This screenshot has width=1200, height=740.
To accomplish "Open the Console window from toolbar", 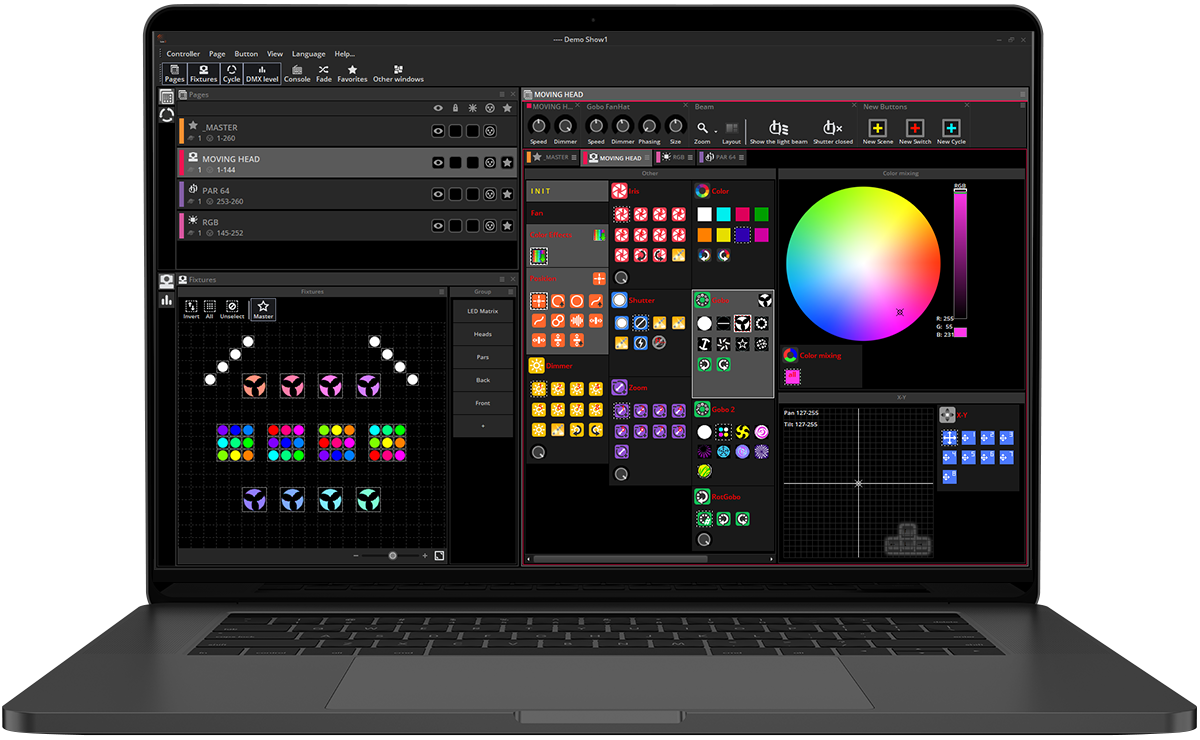I will point(297,73).
